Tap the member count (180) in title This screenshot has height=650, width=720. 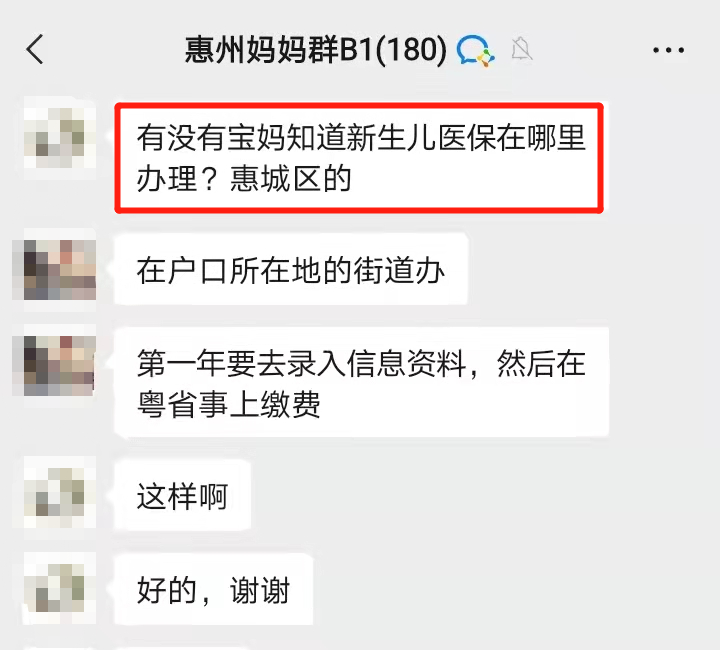[412, 50]
